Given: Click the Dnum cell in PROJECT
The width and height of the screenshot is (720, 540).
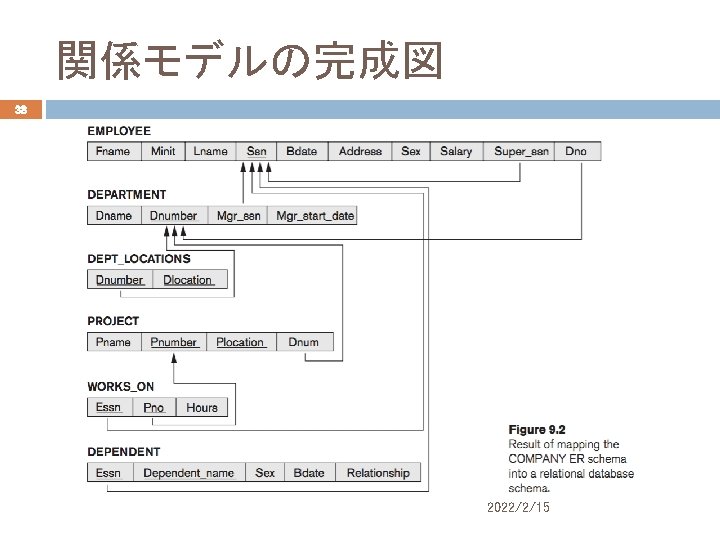Looking at the screenshot, I should (x=305, y=342).
